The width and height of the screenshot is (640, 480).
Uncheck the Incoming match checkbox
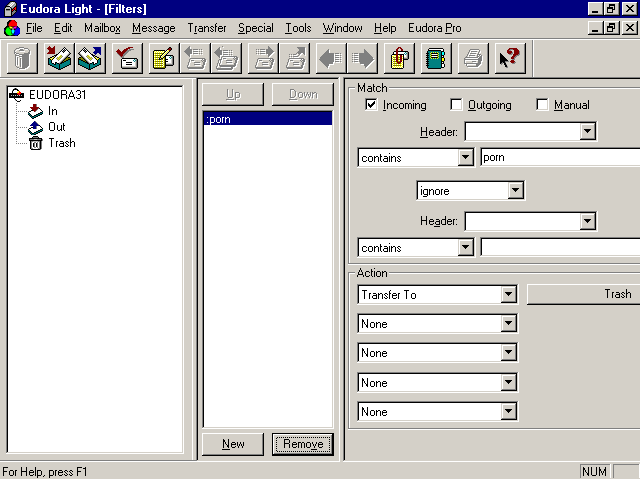[371, 105]
